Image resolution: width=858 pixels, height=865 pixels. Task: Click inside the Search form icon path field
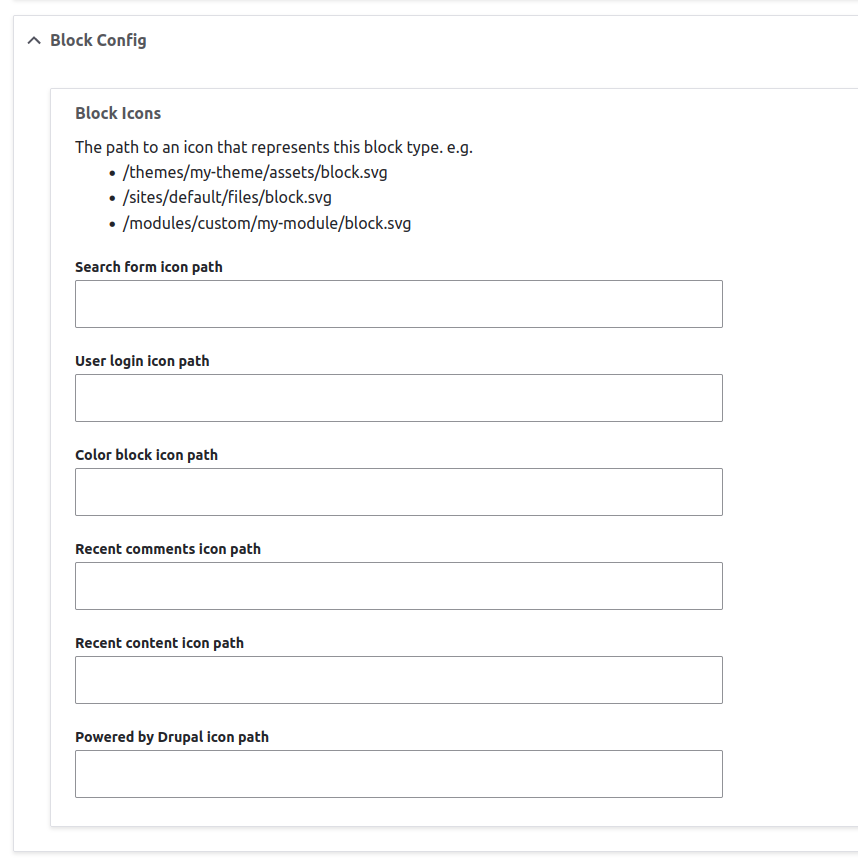pyautogui.click(x=398, y=303)
